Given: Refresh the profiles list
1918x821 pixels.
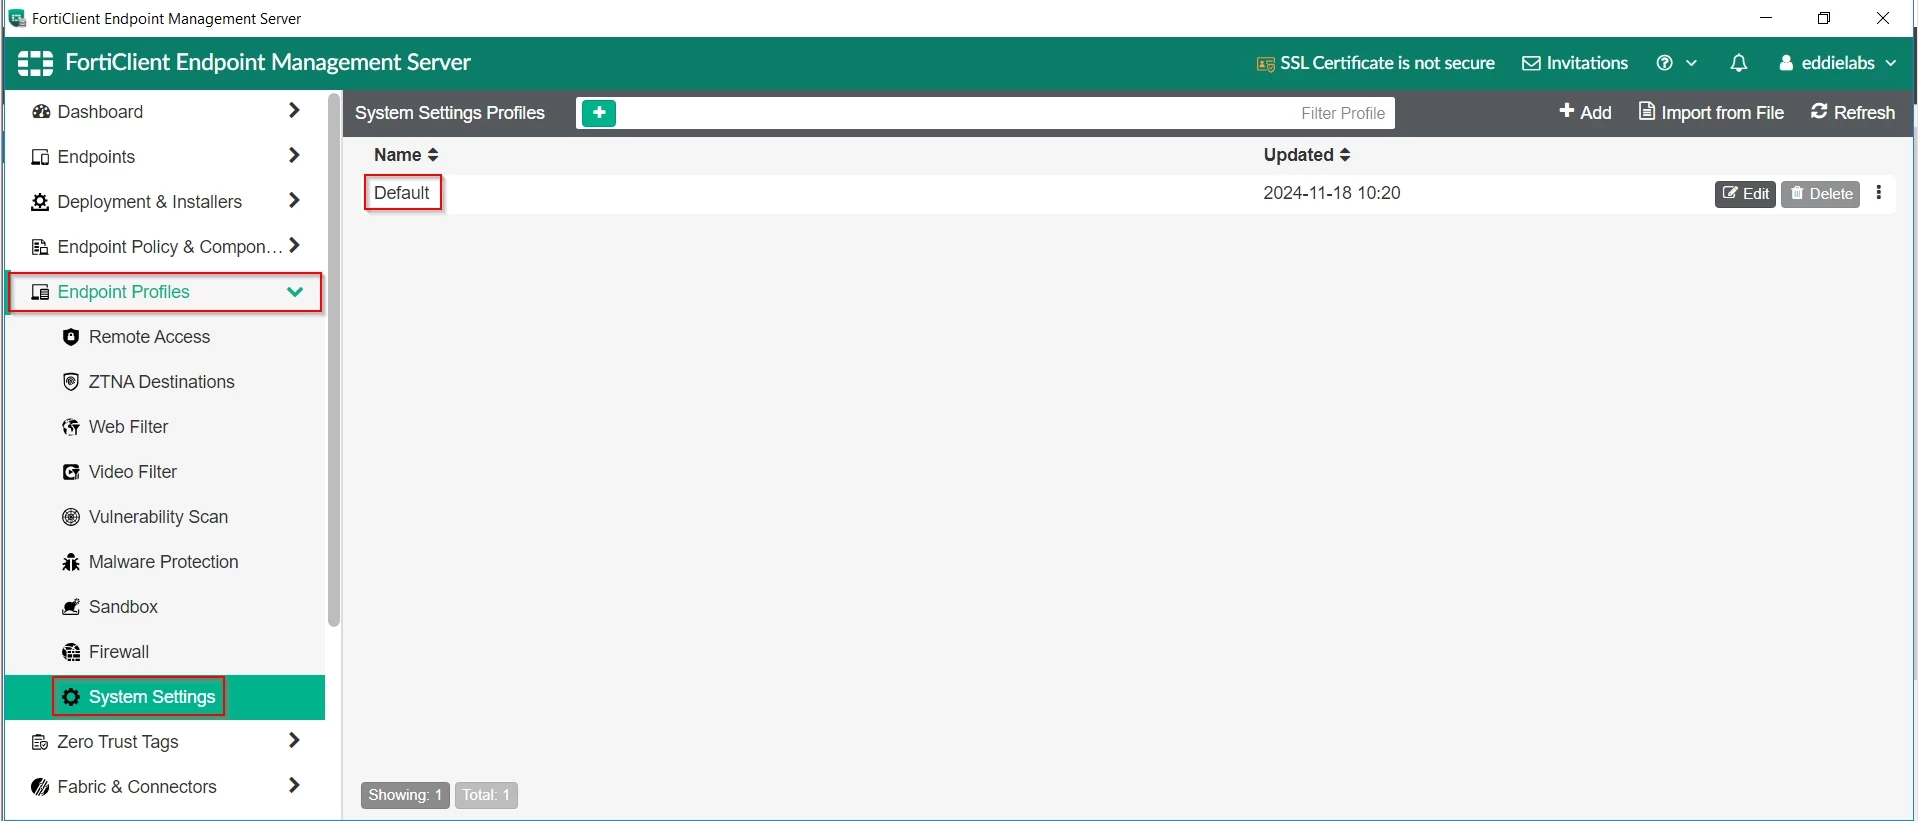Looking at the screenshot, I should pyautogui.click(x=1853, y=112).
